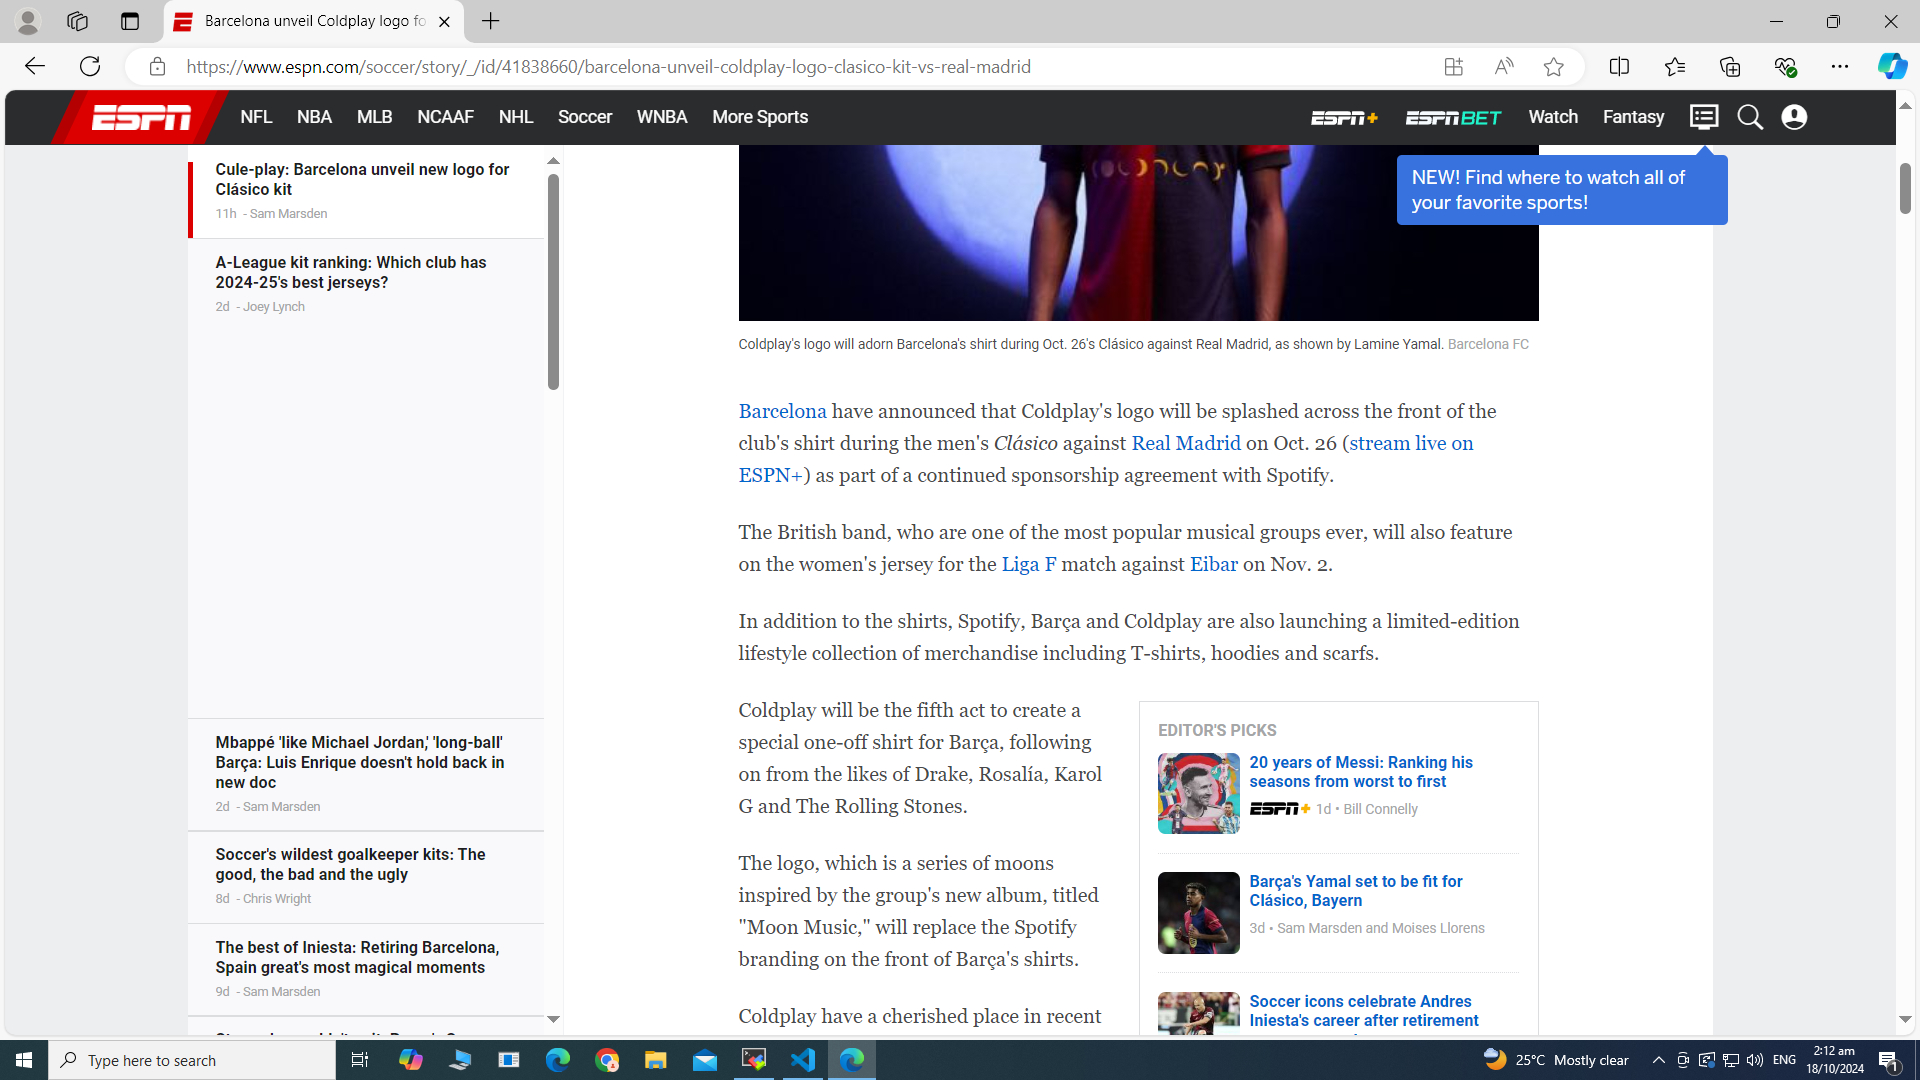Refresh the page with reload icon
Viewport: 1920px width, 1080px height.
coord(90,66)
